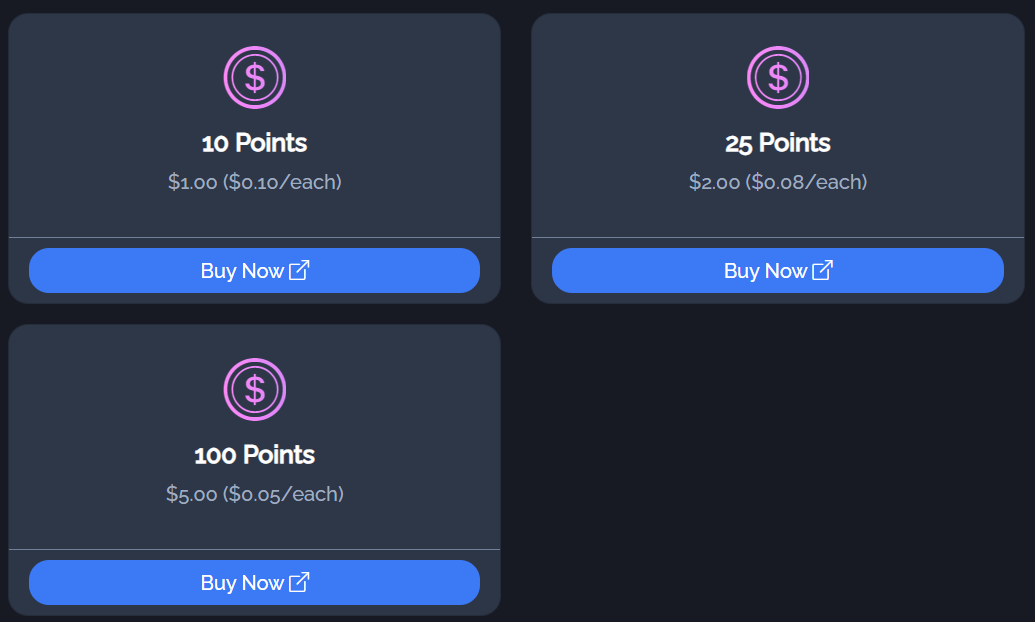Select the 100 Points heading

click(254, 455)
